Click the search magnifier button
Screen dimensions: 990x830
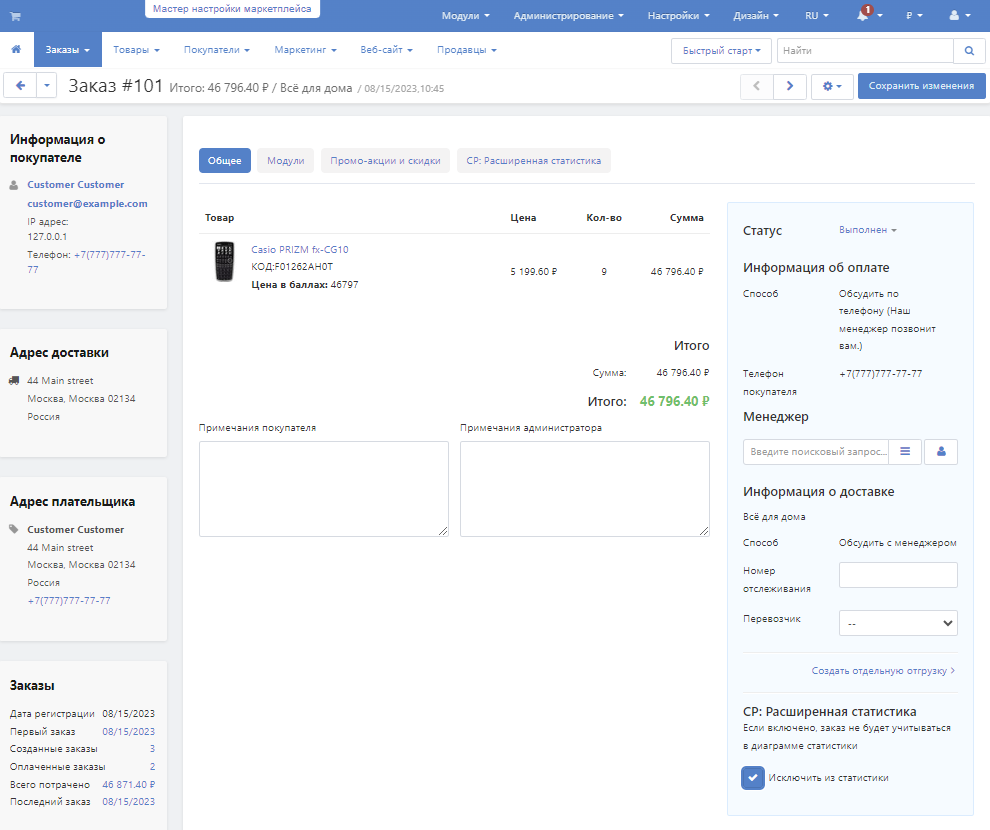coord(969,50)
